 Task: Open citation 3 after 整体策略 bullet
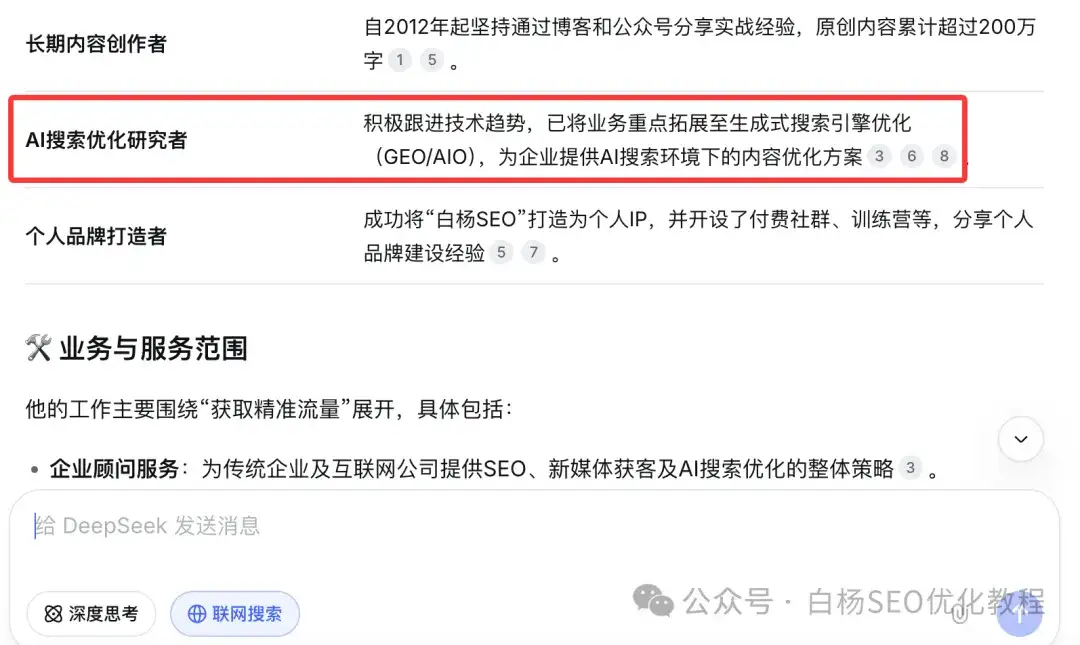(910, 468)
